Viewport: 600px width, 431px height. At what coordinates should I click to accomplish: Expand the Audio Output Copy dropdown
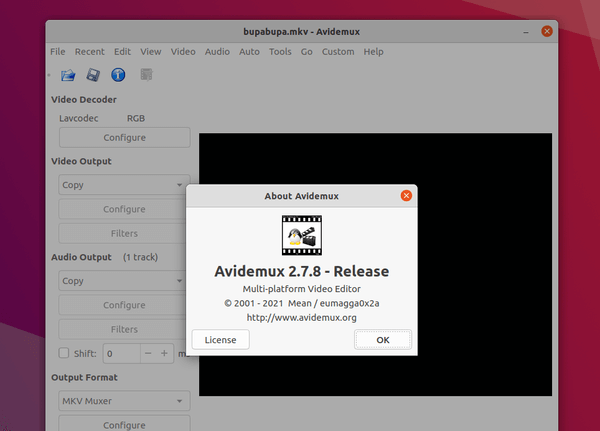[122, 281]
